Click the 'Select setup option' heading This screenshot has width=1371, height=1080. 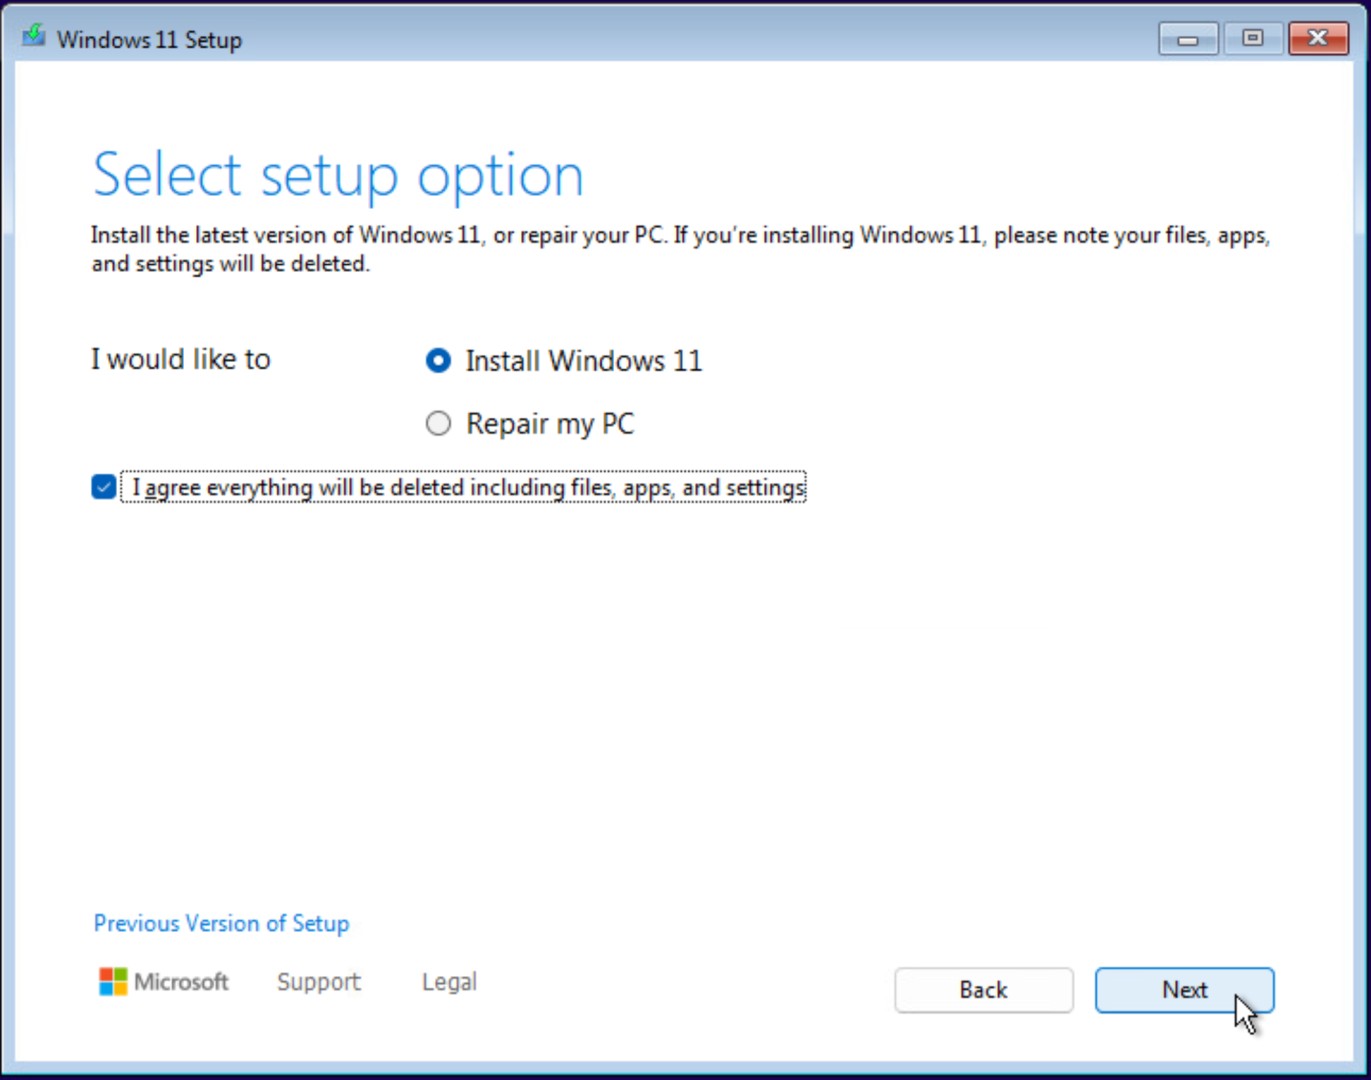[338, 175]
